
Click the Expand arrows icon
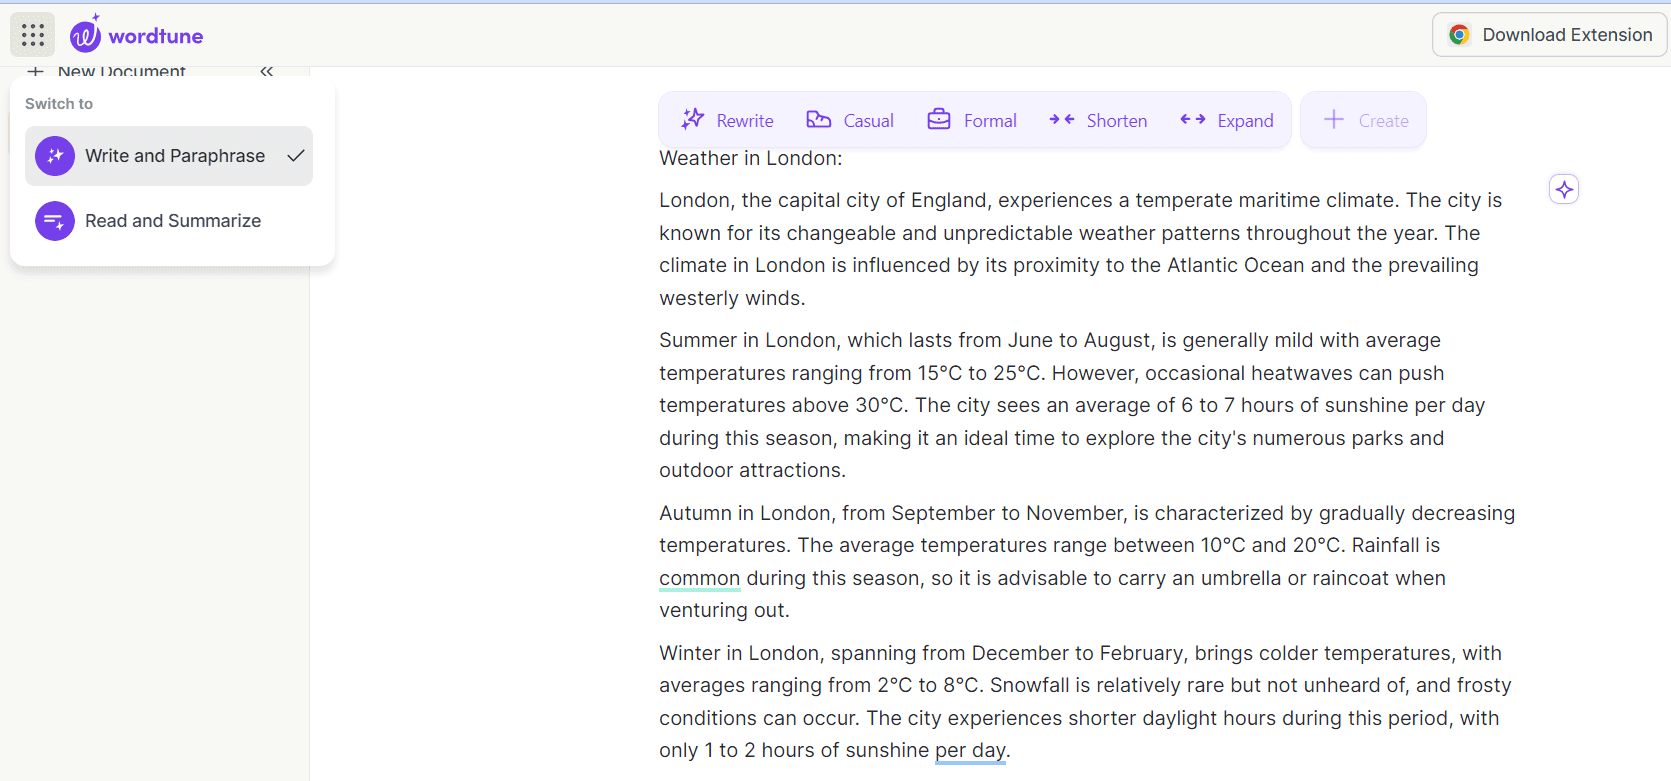tap(1192, 119)
